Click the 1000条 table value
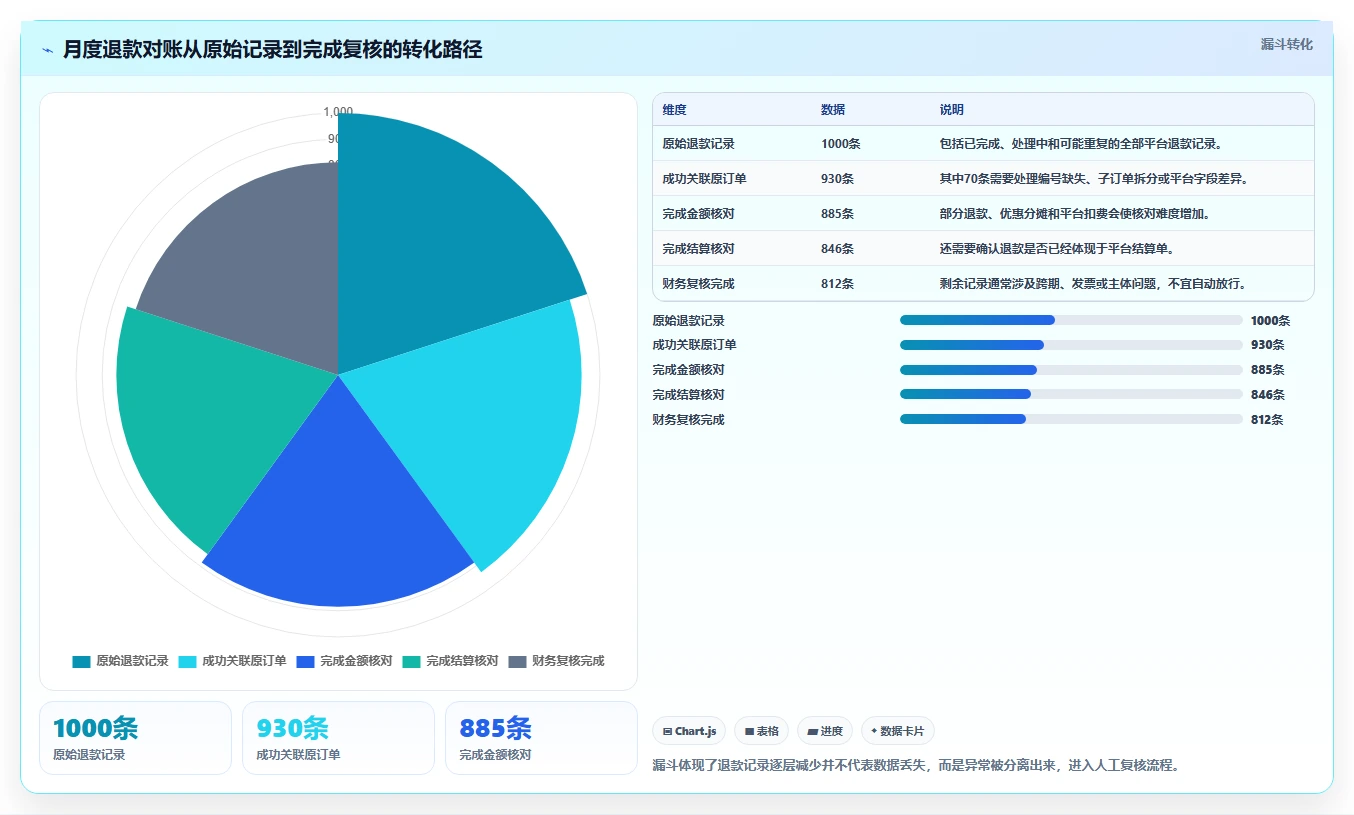The image size is (1354, 815). [840, 144]
